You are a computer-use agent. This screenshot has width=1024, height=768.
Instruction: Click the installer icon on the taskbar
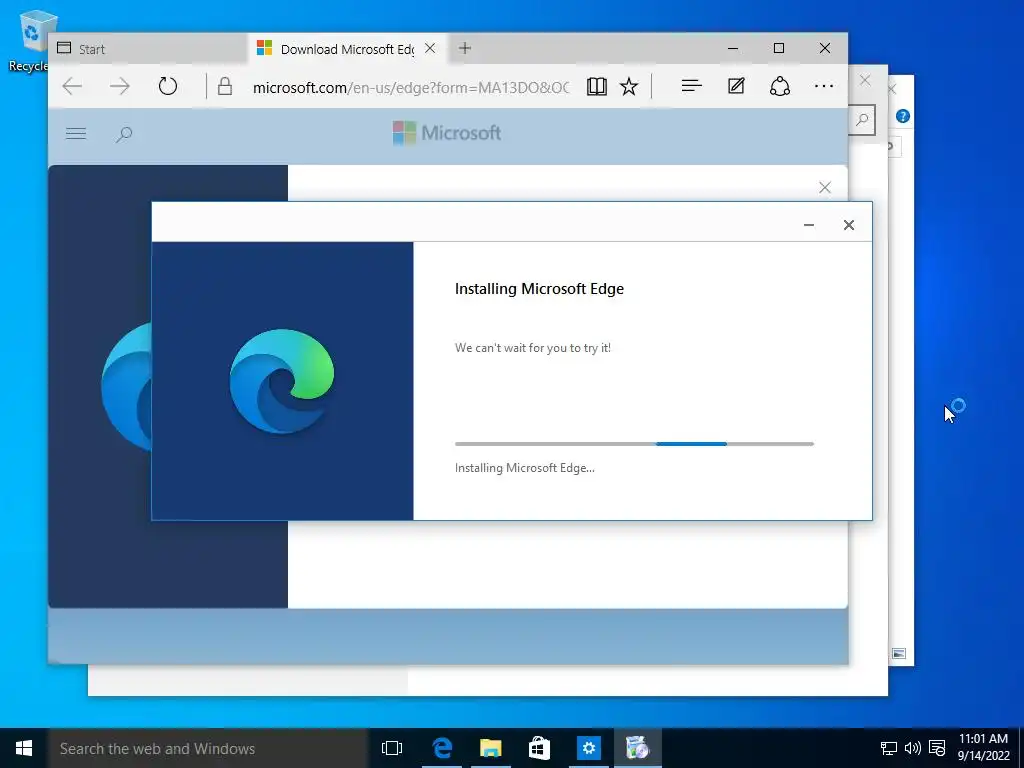pos(637,748)
